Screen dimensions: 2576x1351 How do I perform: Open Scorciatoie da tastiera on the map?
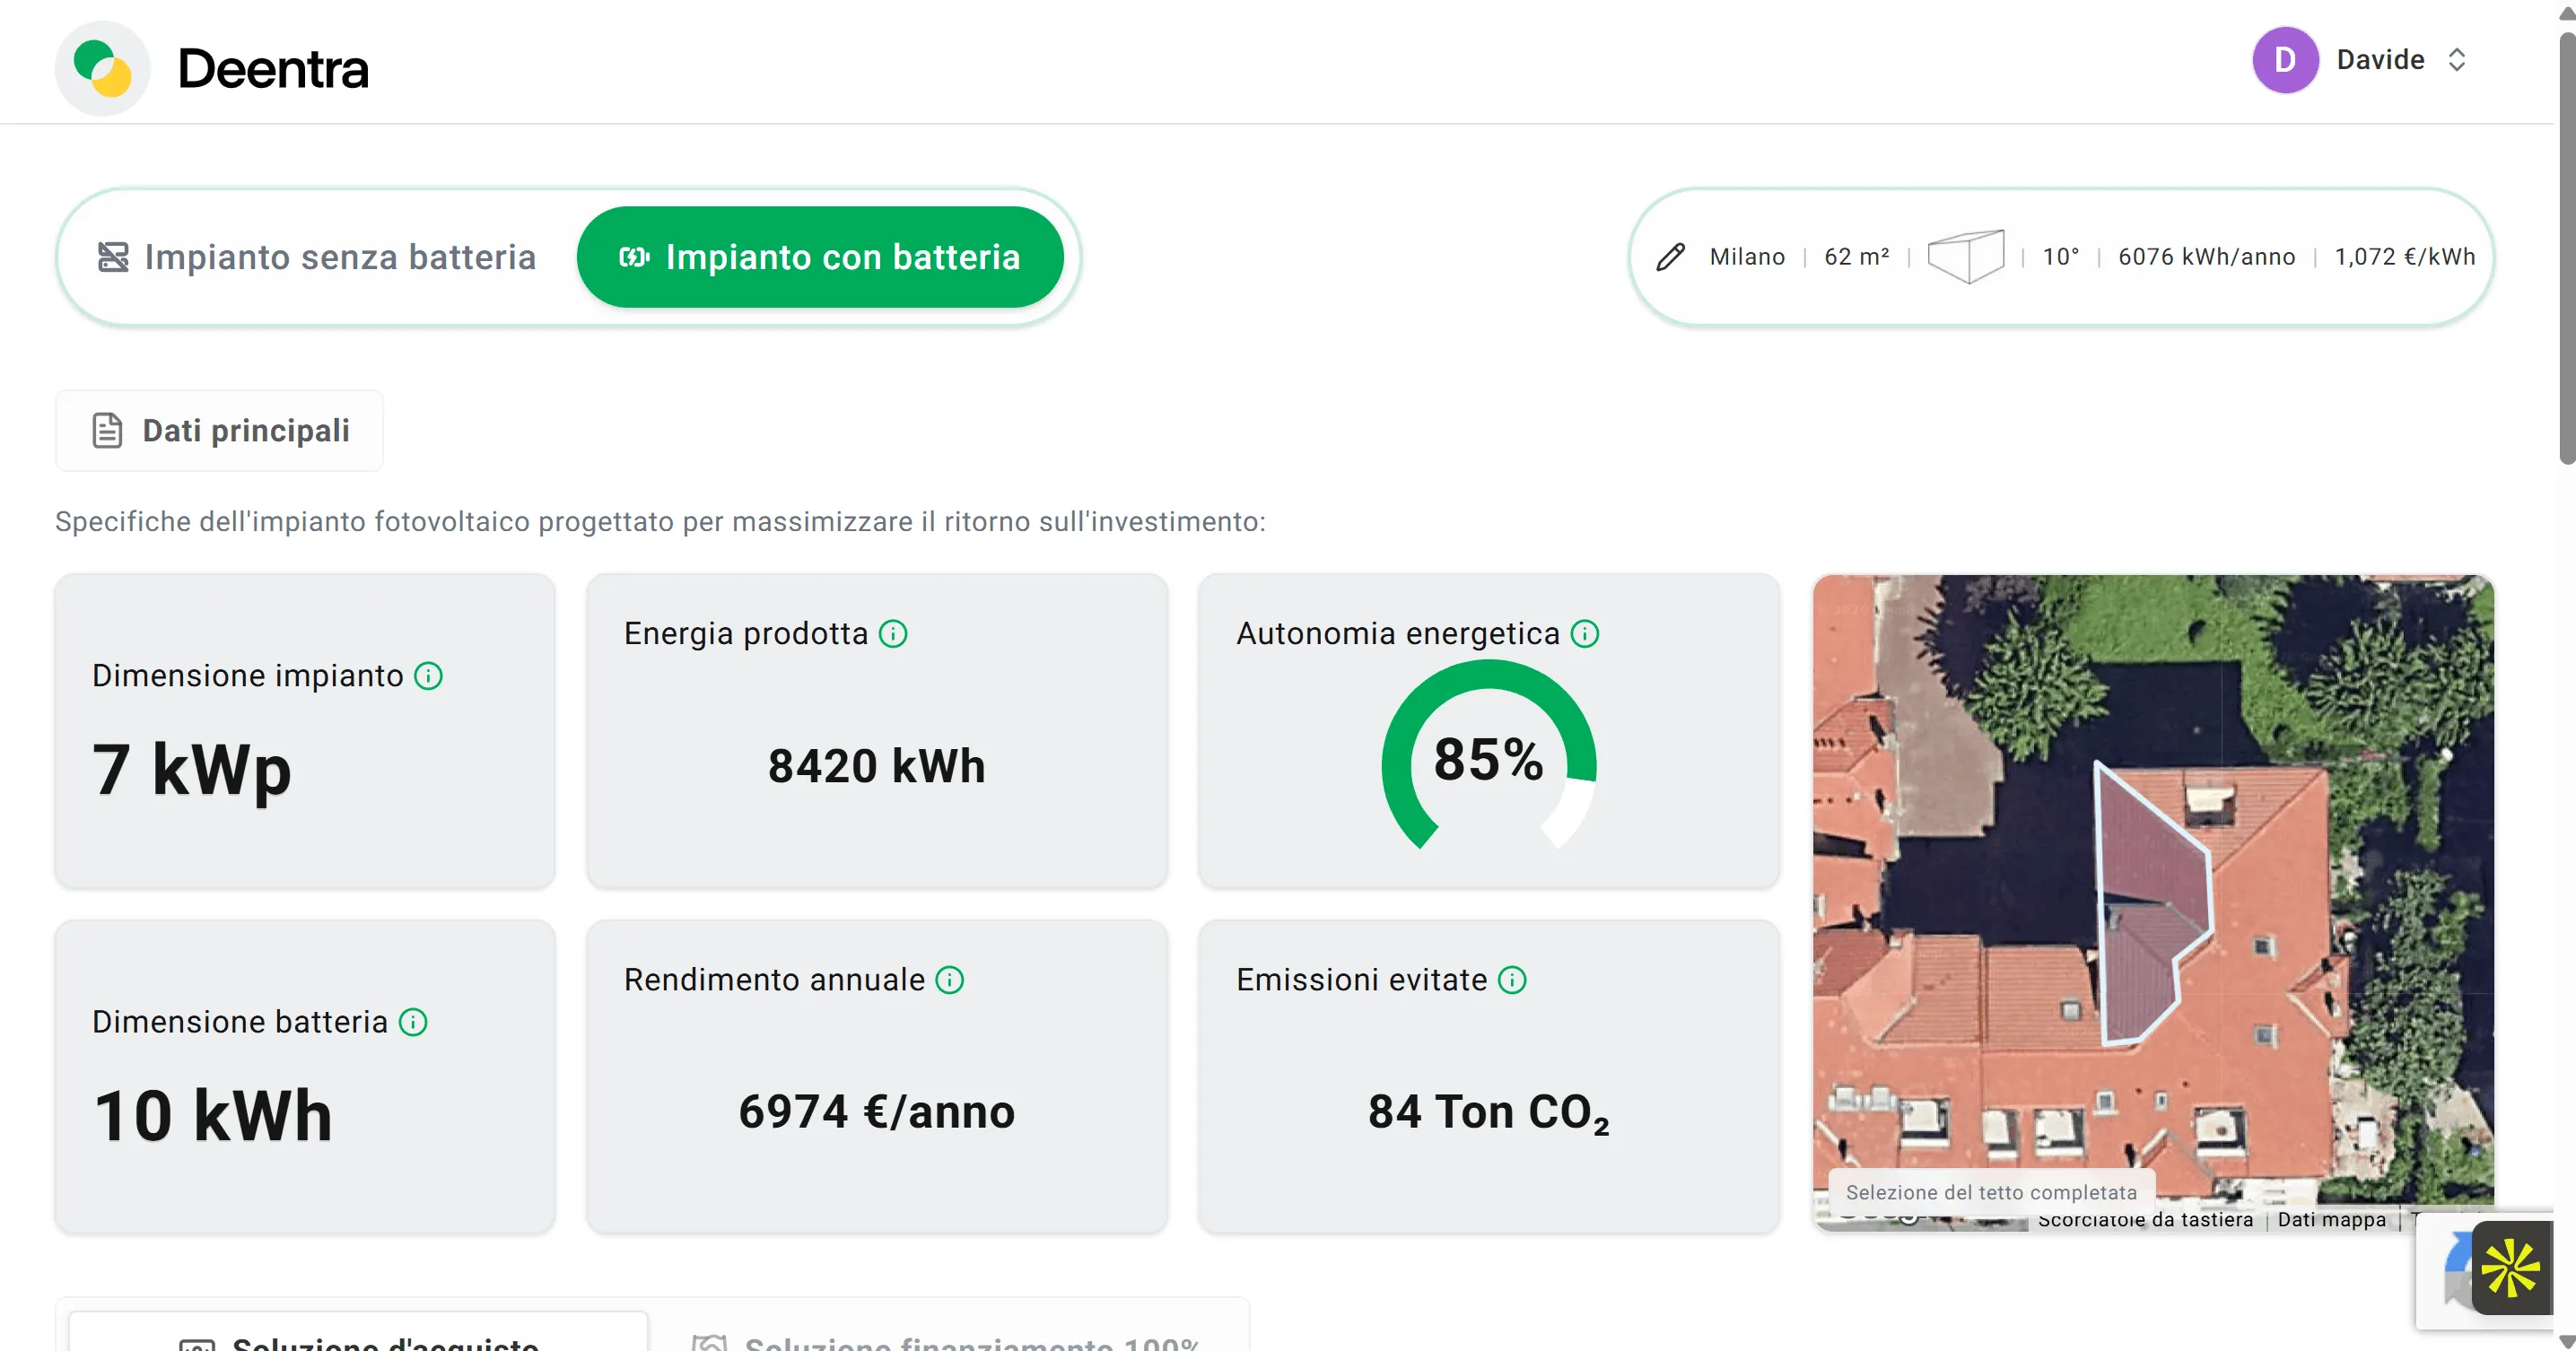[2145, 1220]
